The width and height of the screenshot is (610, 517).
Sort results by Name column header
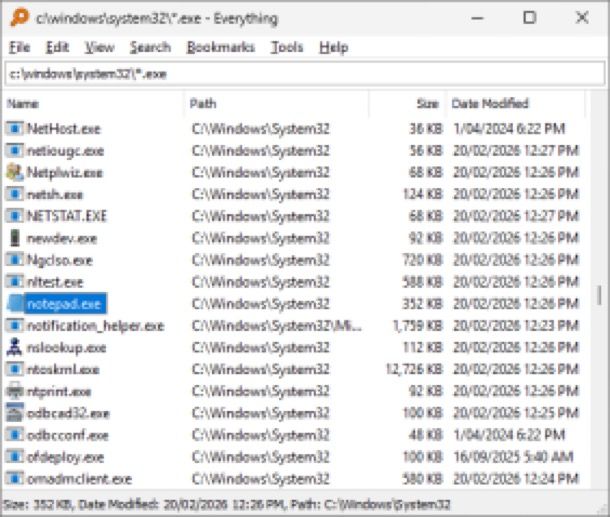click(93, 103)
